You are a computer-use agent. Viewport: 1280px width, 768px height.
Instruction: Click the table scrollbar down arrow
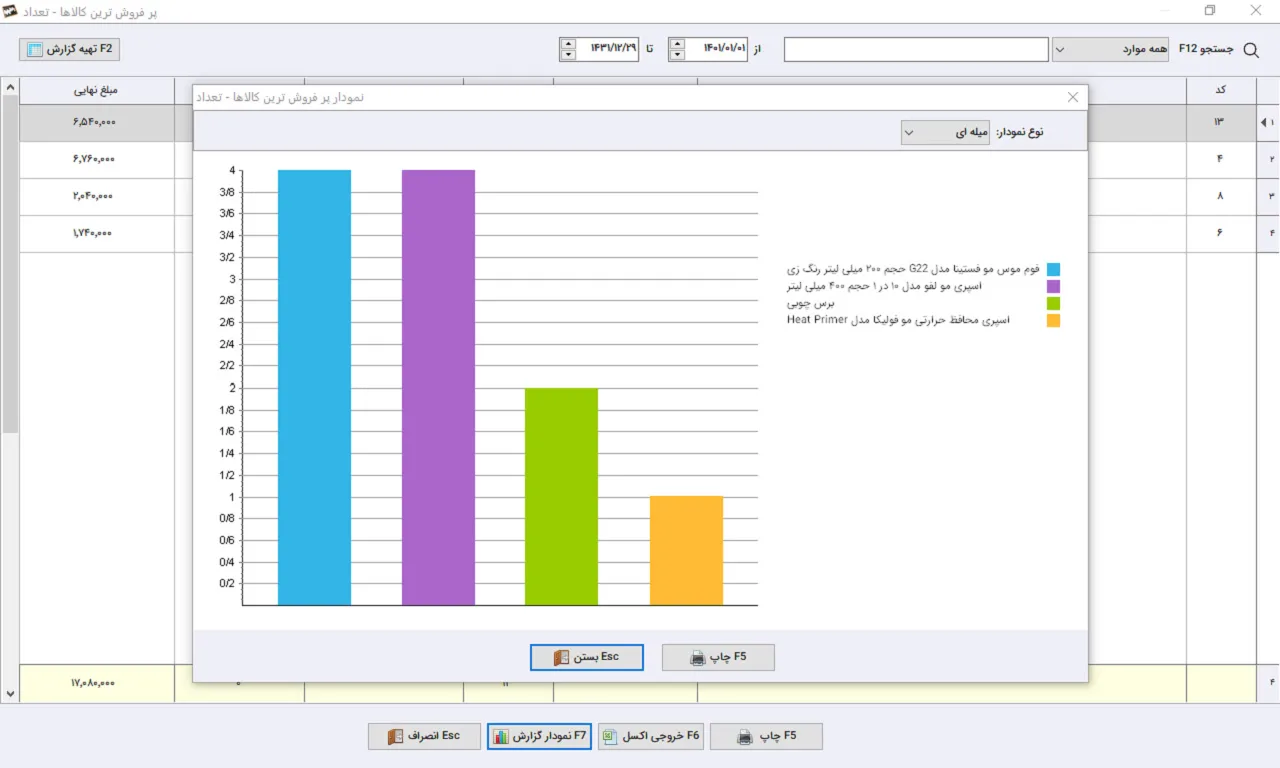click(10, 694)
